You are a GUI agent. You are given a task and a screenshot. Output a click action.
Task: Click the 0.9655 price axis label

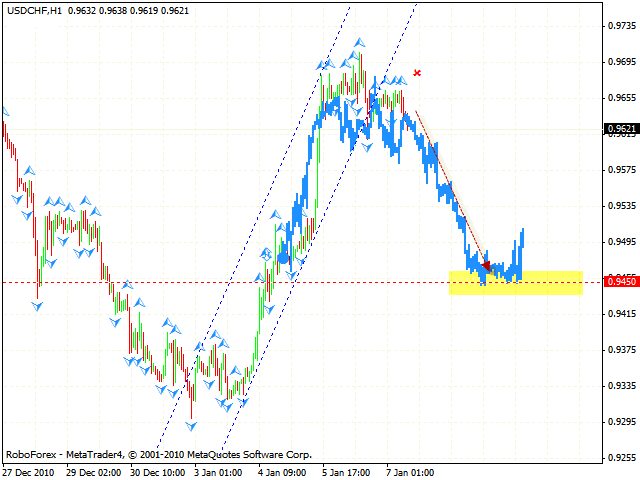click(622, 98)
